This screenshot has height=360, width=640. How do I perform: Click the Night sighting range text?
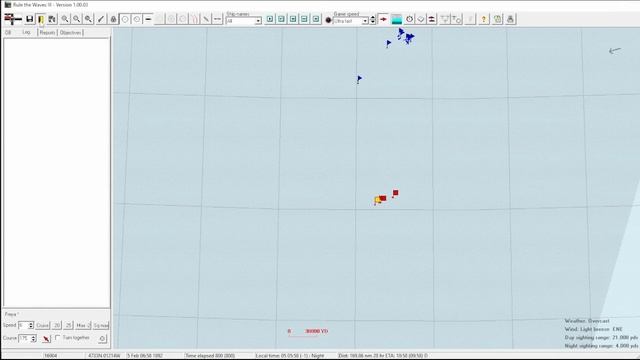[x=601, y=346]
